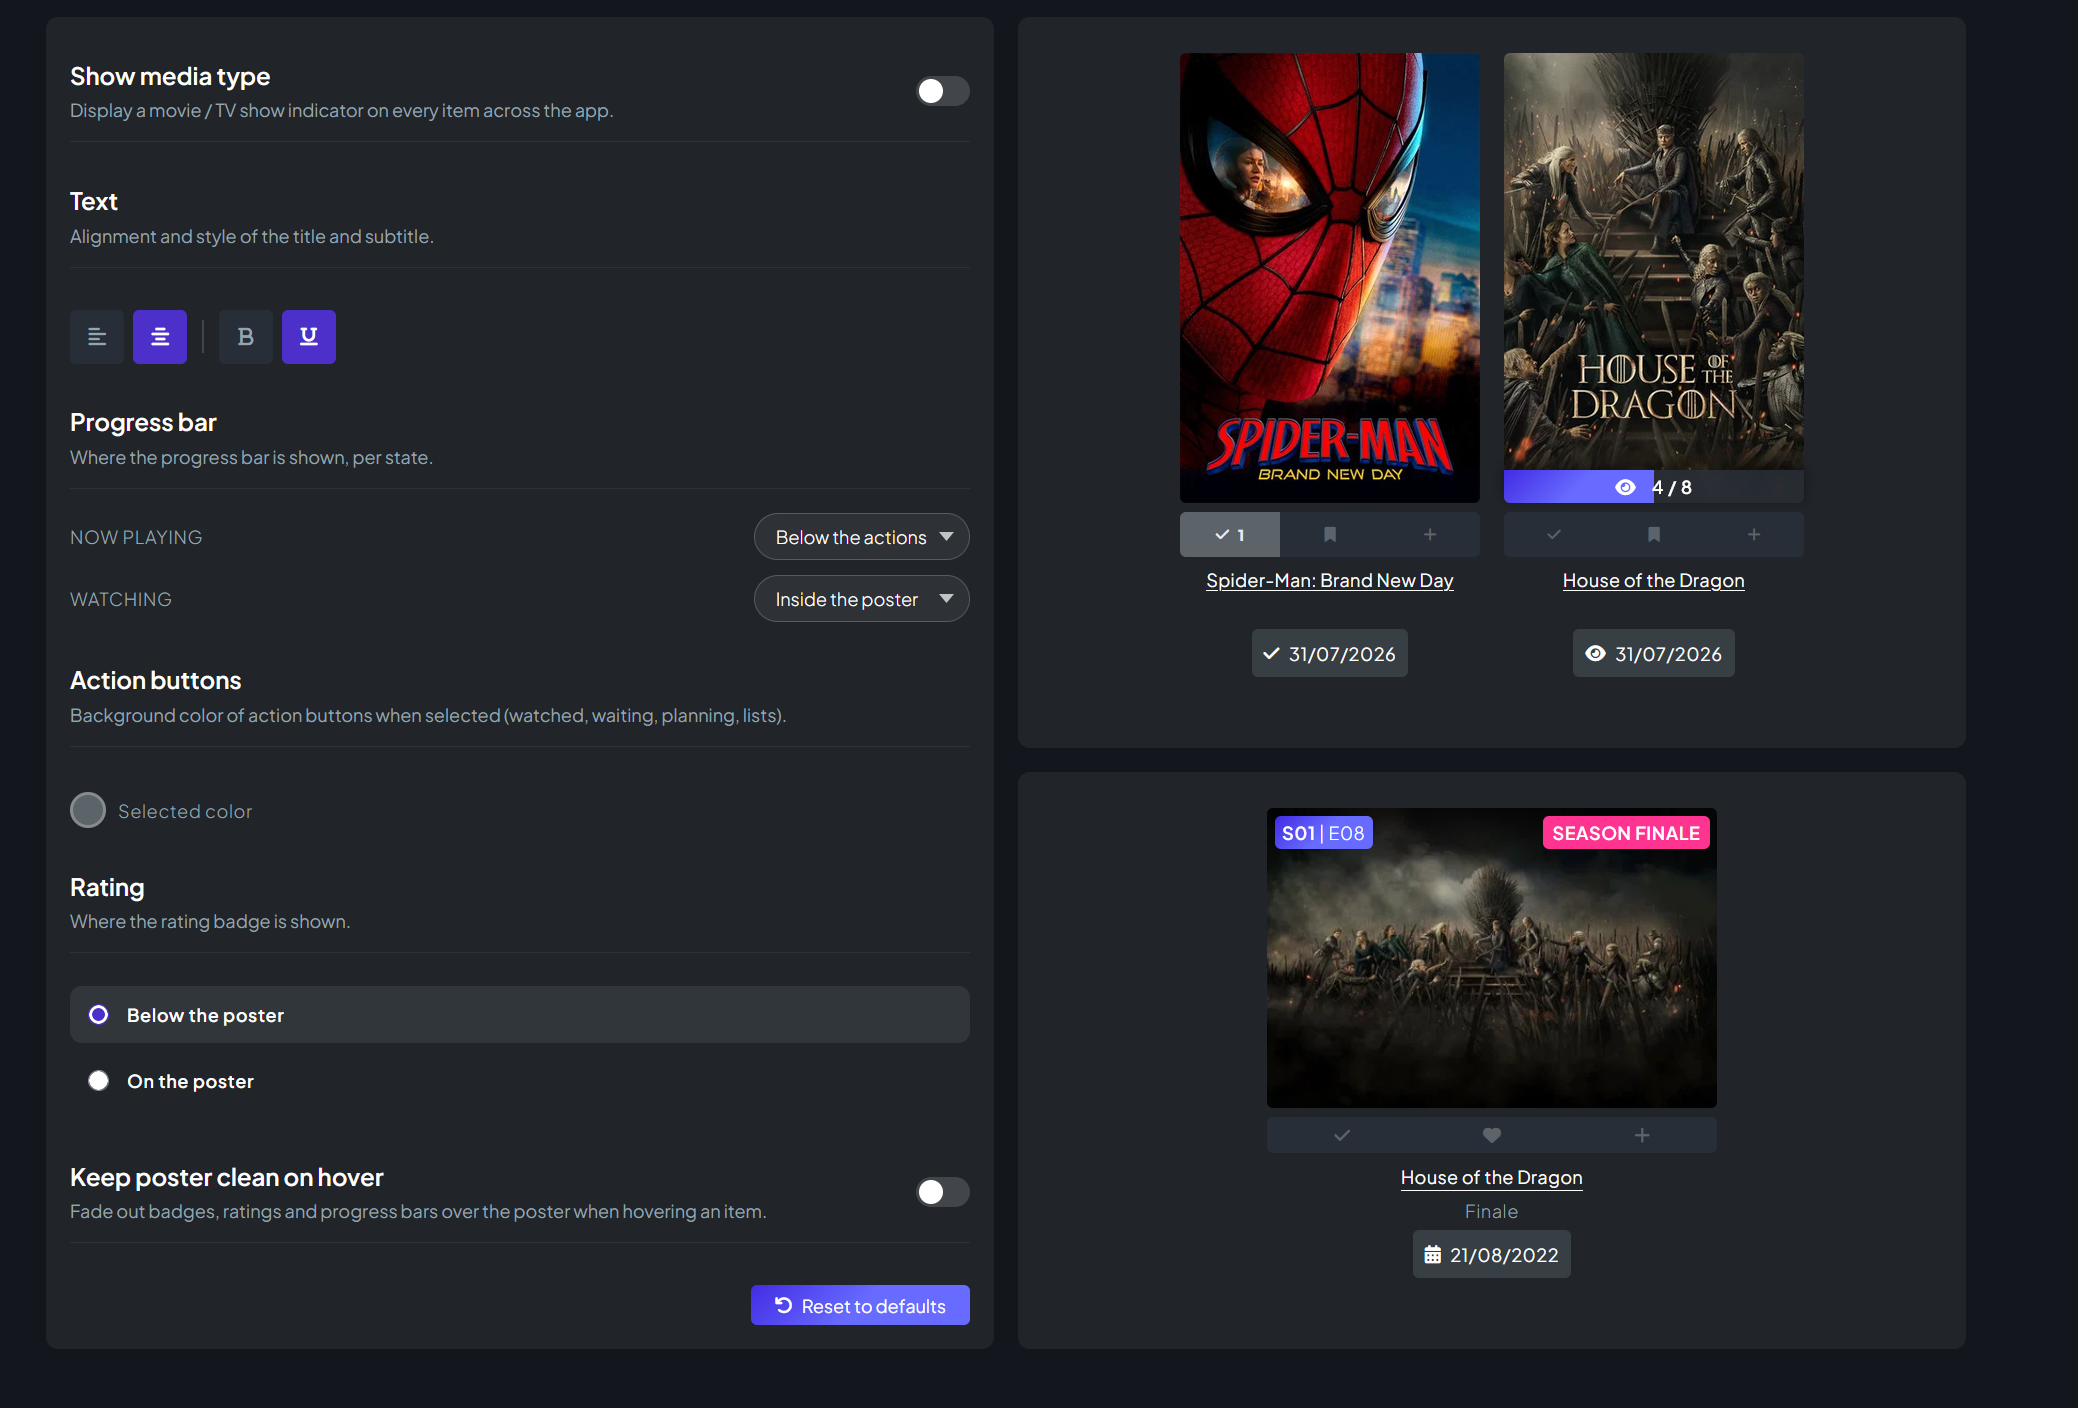This screenshot has height=1408, width=2078.
Task: Open Spider-Man: Brand New Day title link
Action: pos(1330,581)
